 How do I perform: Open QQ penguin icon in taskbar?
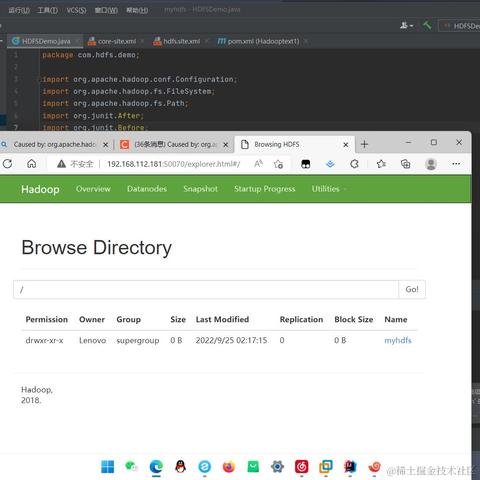[180, 467]
